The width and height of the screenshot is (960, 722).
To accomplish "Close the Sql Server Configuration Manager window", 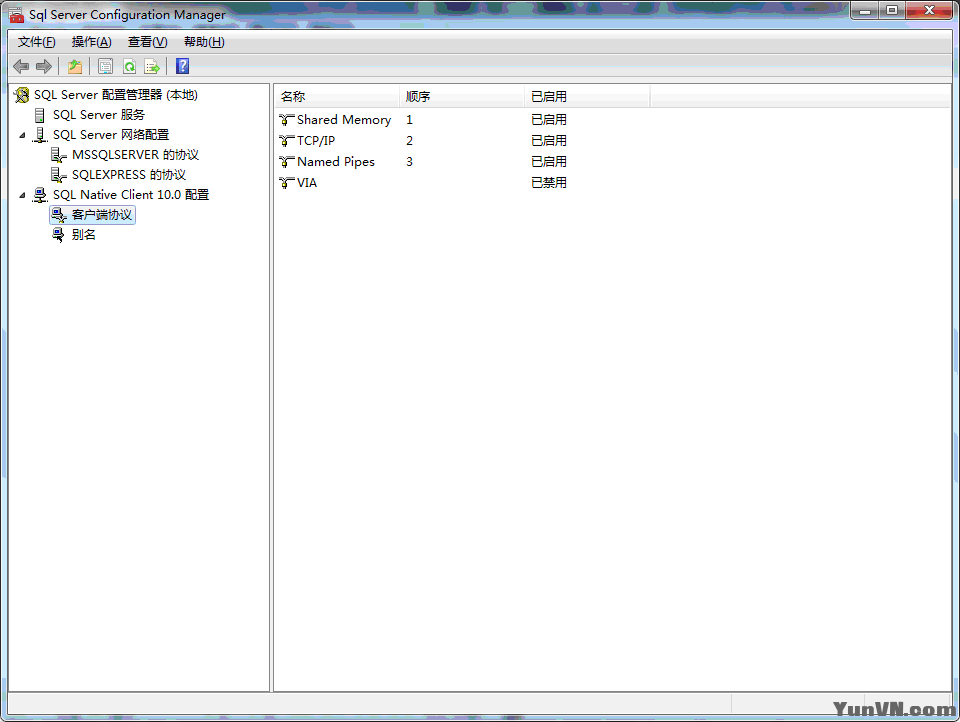I will [x=929, y=10].
